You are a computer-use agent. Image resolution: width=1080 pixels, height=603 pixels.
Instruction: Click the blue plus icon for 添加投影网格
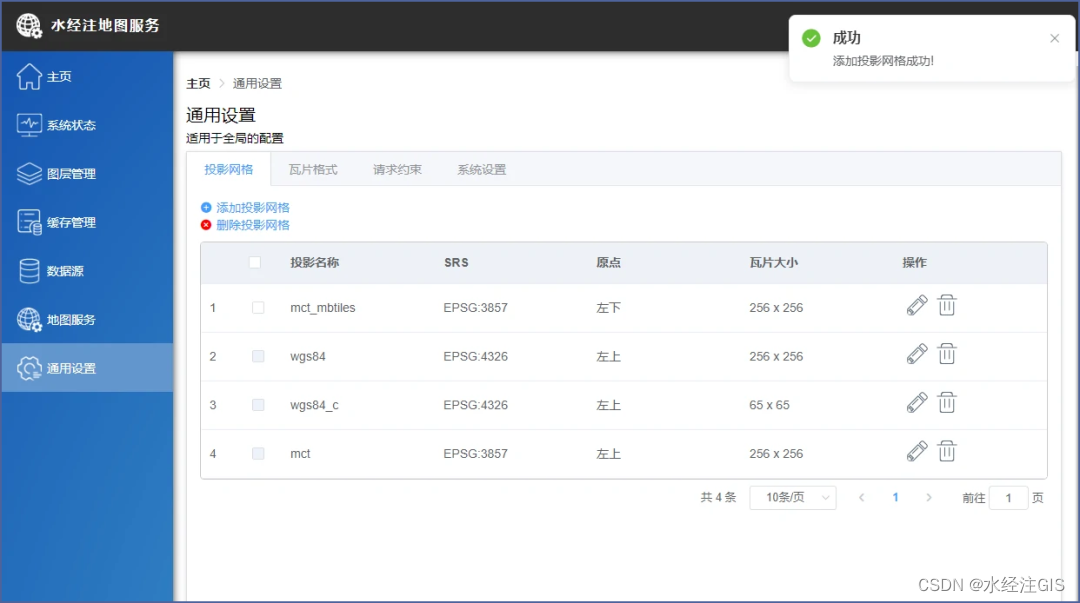coord(206,207)
